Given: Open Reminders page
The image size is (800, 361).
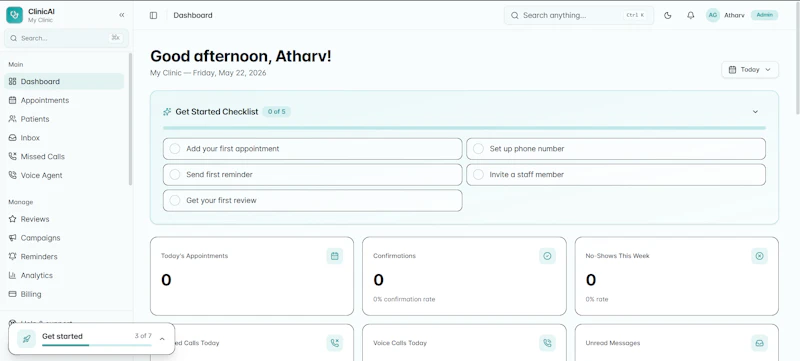Looking at the screenshot, I should point(64,256).
